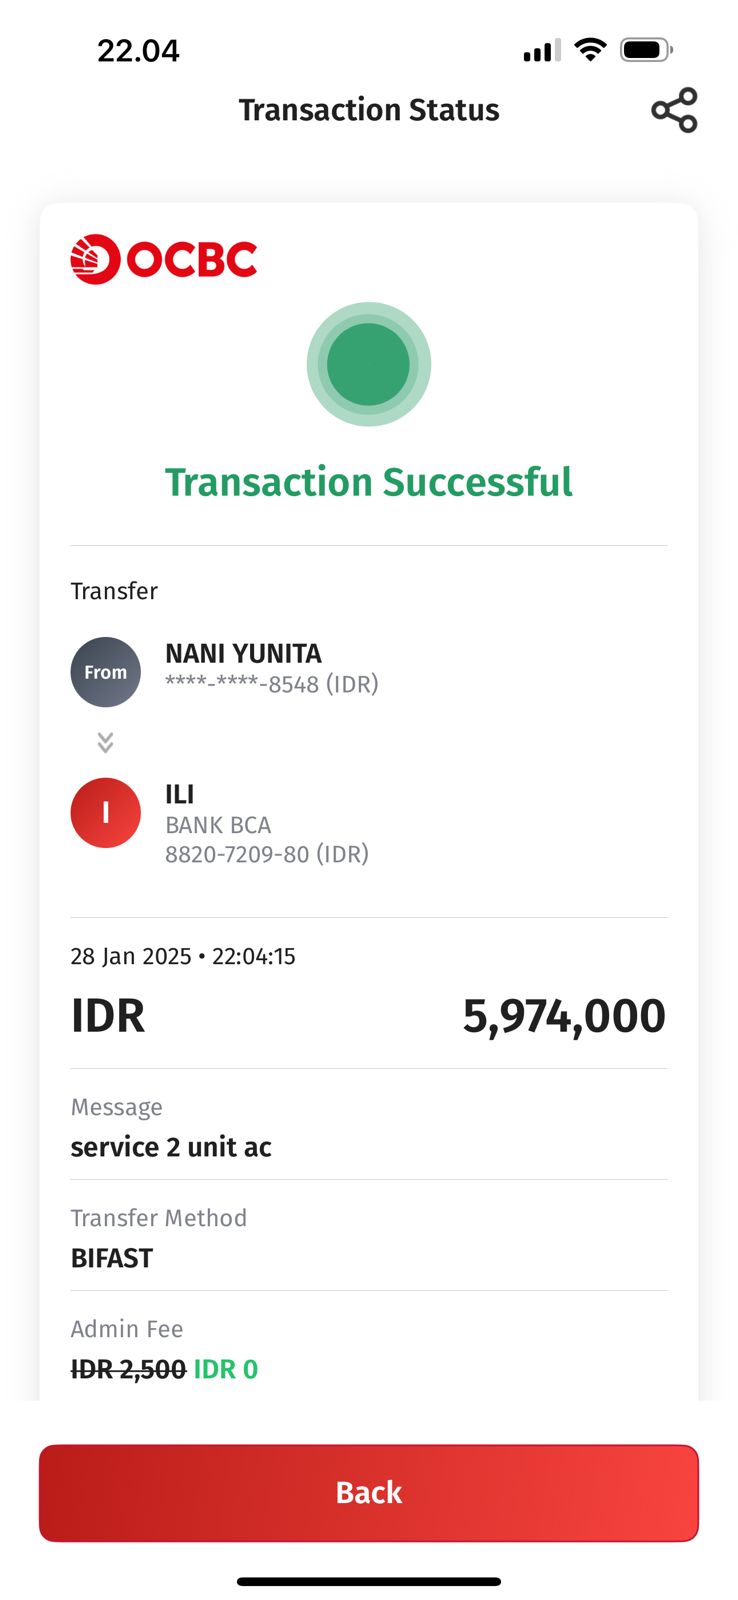This screenshot has width=738, height=1600.
Task: Click the green IDR 0 admin fee
Action: pyautogui.click(x=226, y=1369)
